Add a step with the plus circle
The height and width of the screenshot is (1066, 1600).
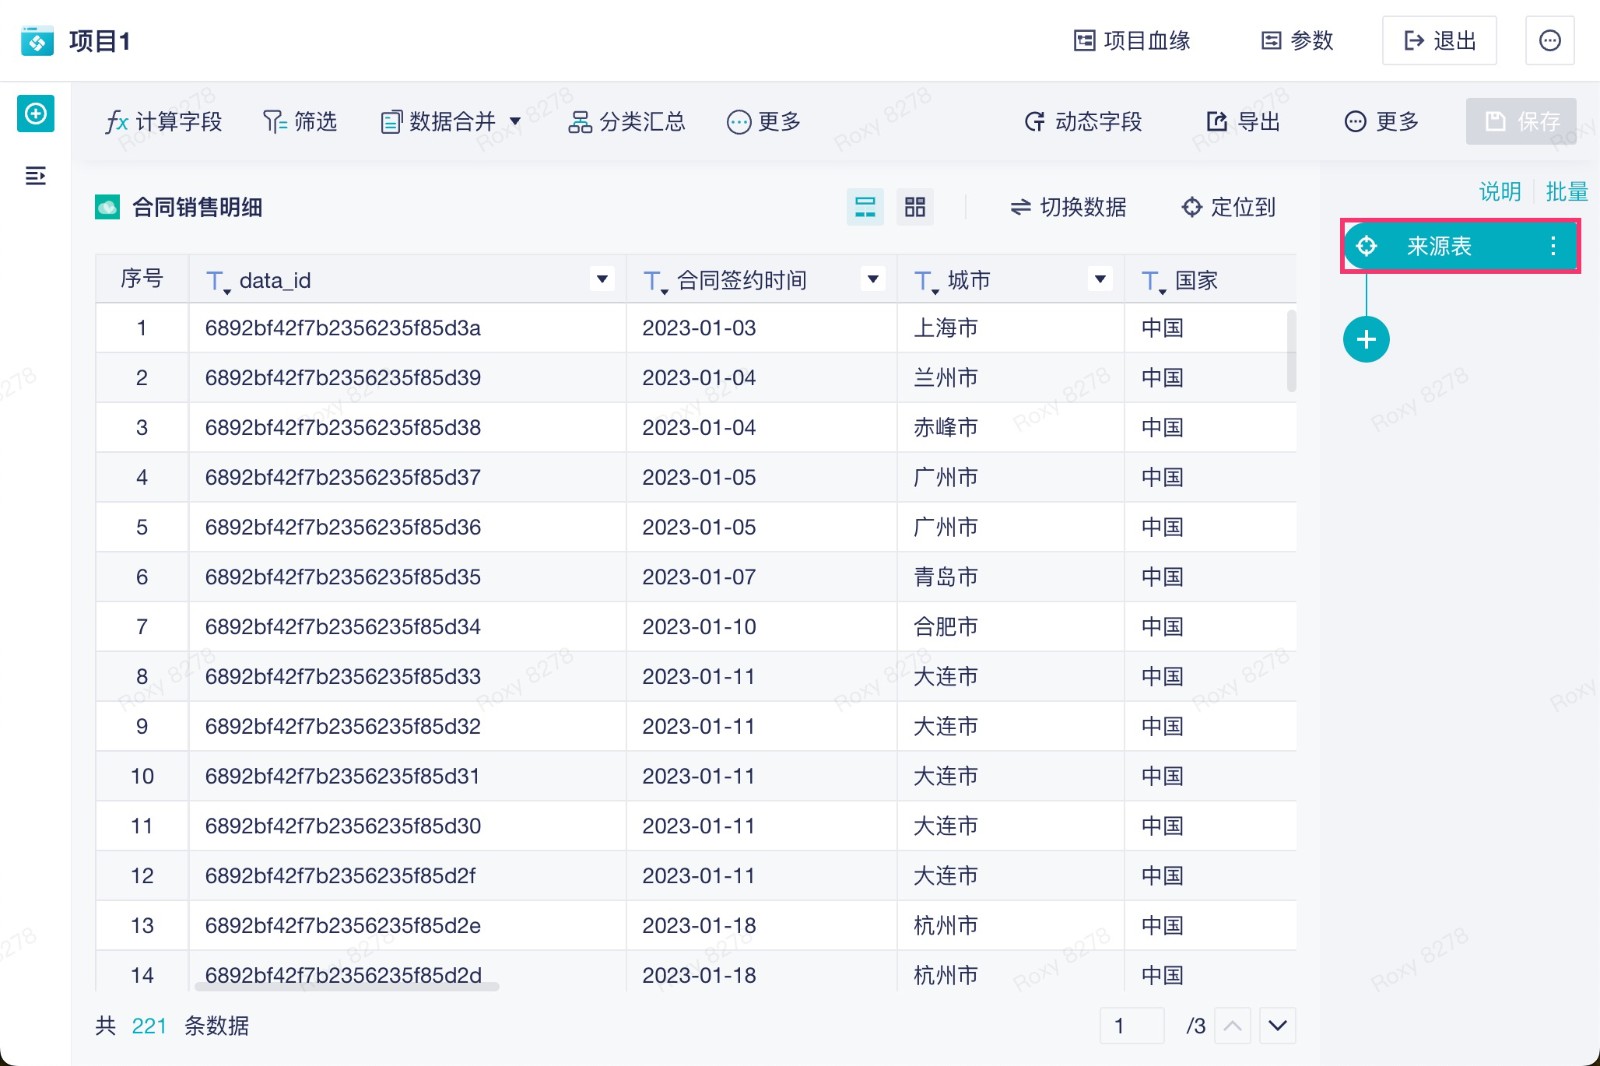(1366, 339)
